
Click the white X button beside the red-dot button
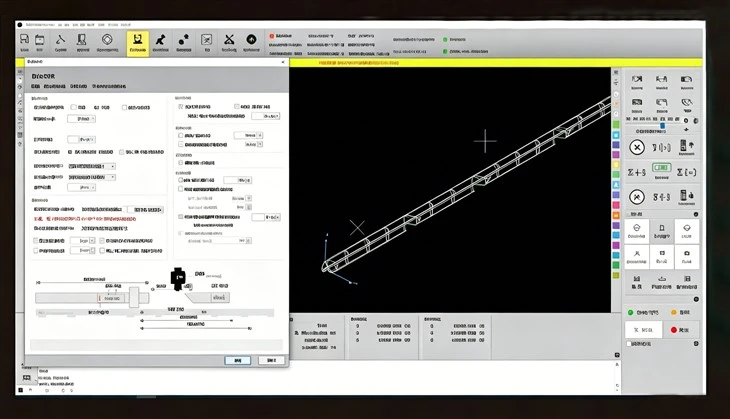click(x=643, y=330)
